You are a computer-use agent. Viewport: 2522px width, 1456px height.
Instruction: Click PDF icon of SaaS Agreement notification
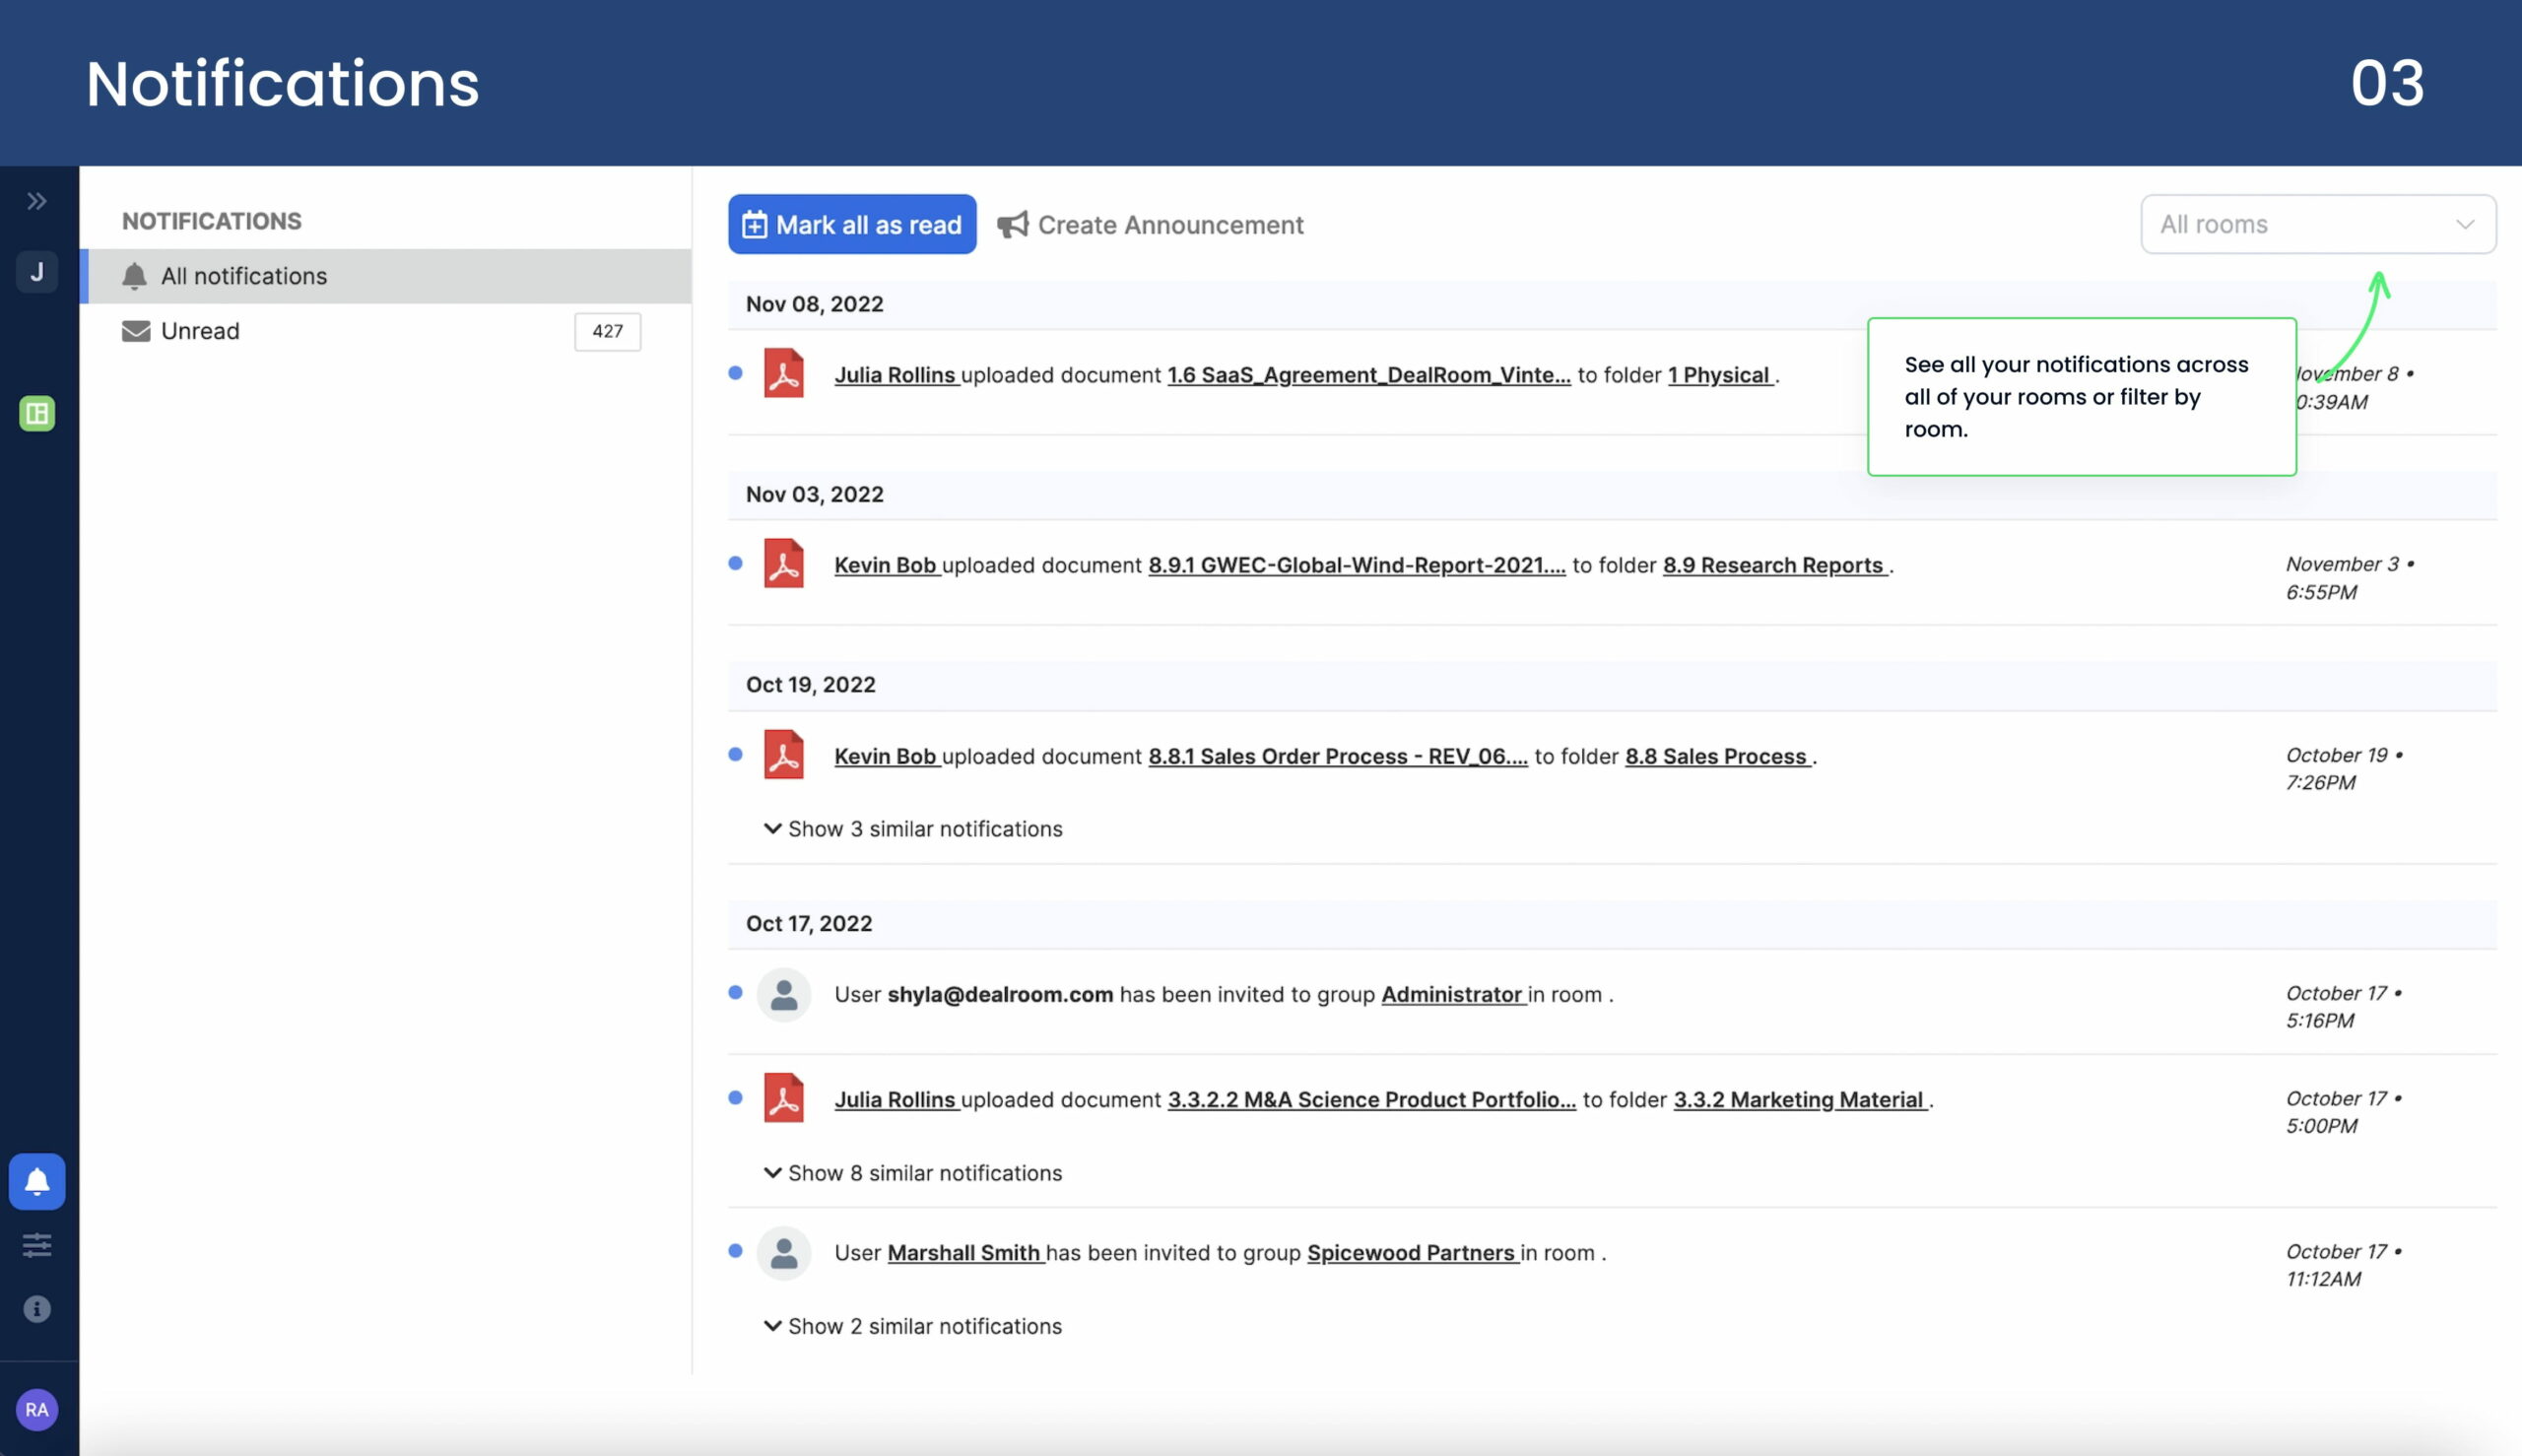click(783, 373)
